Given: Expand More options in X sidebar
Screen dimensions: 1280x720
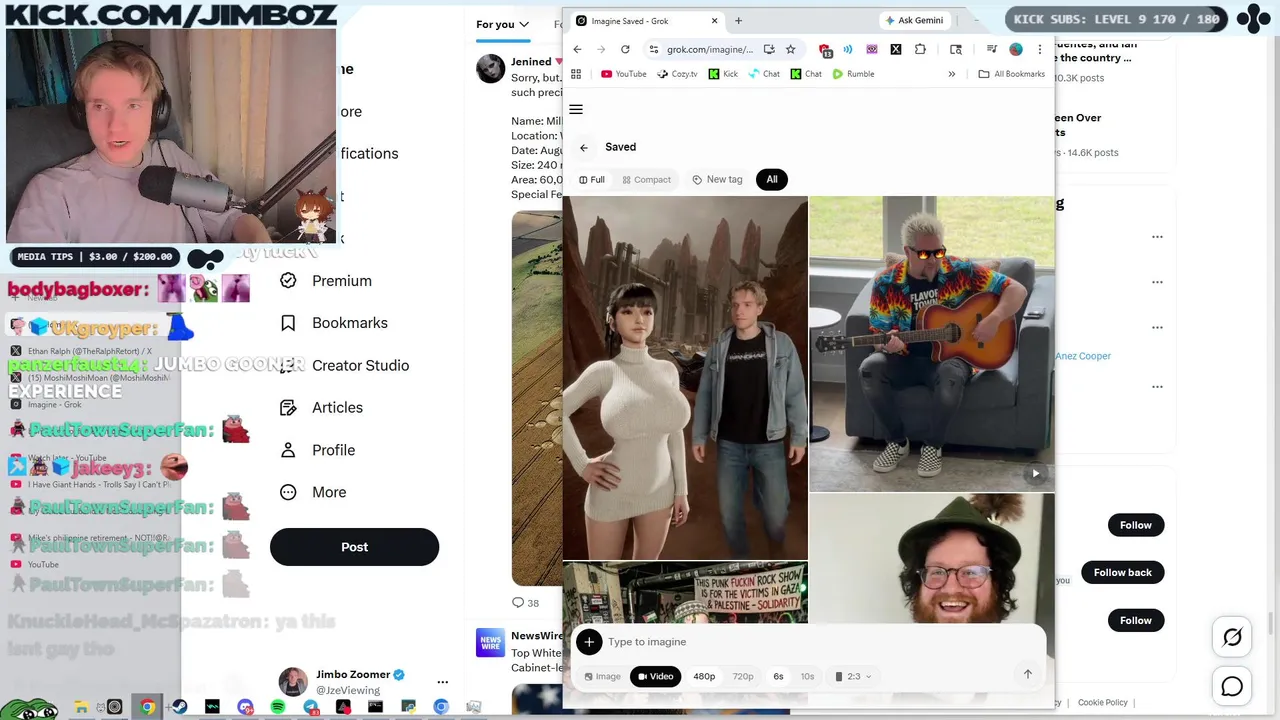Looking at the screenshot, I should pos(313,492).
